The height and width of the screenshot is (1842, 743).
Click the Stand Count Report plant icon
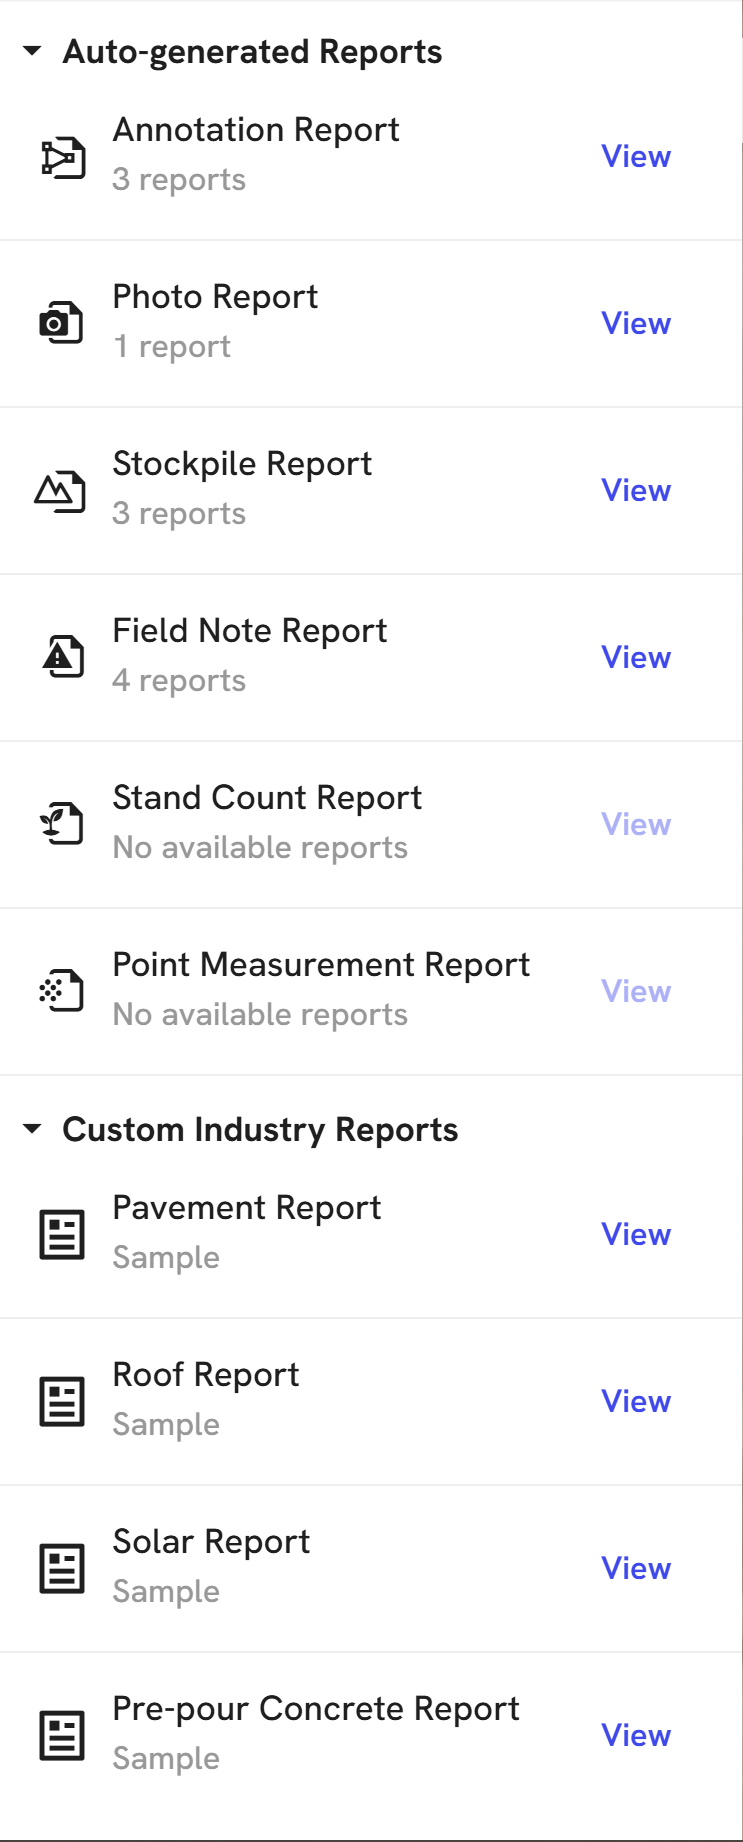[x=62, y=824]
